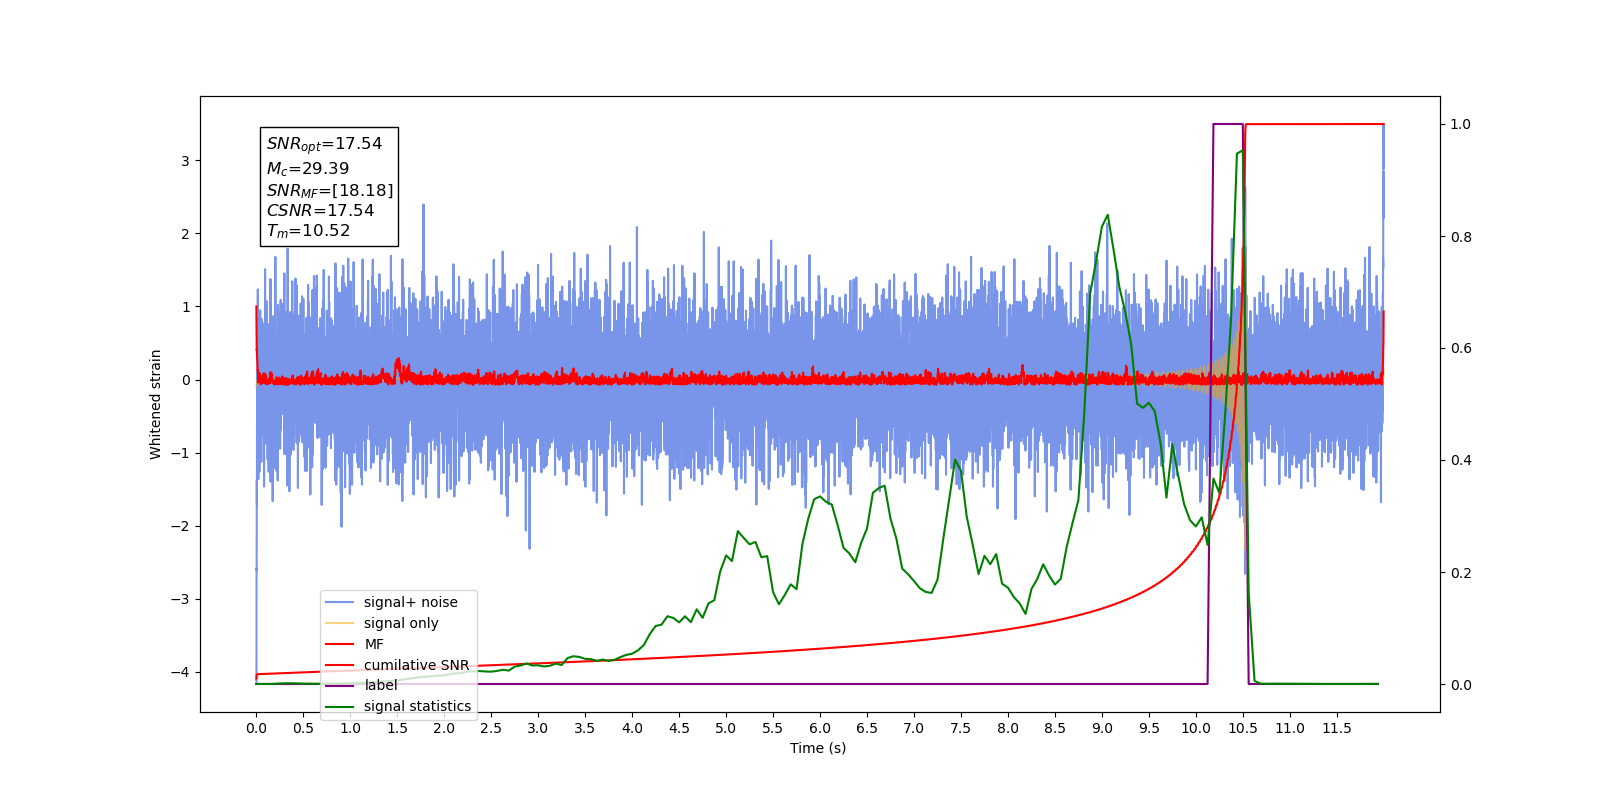Click the SNRMF=[18.18] annotation line
Viewport: 1600px width, 800px height.
pos(330,190)
